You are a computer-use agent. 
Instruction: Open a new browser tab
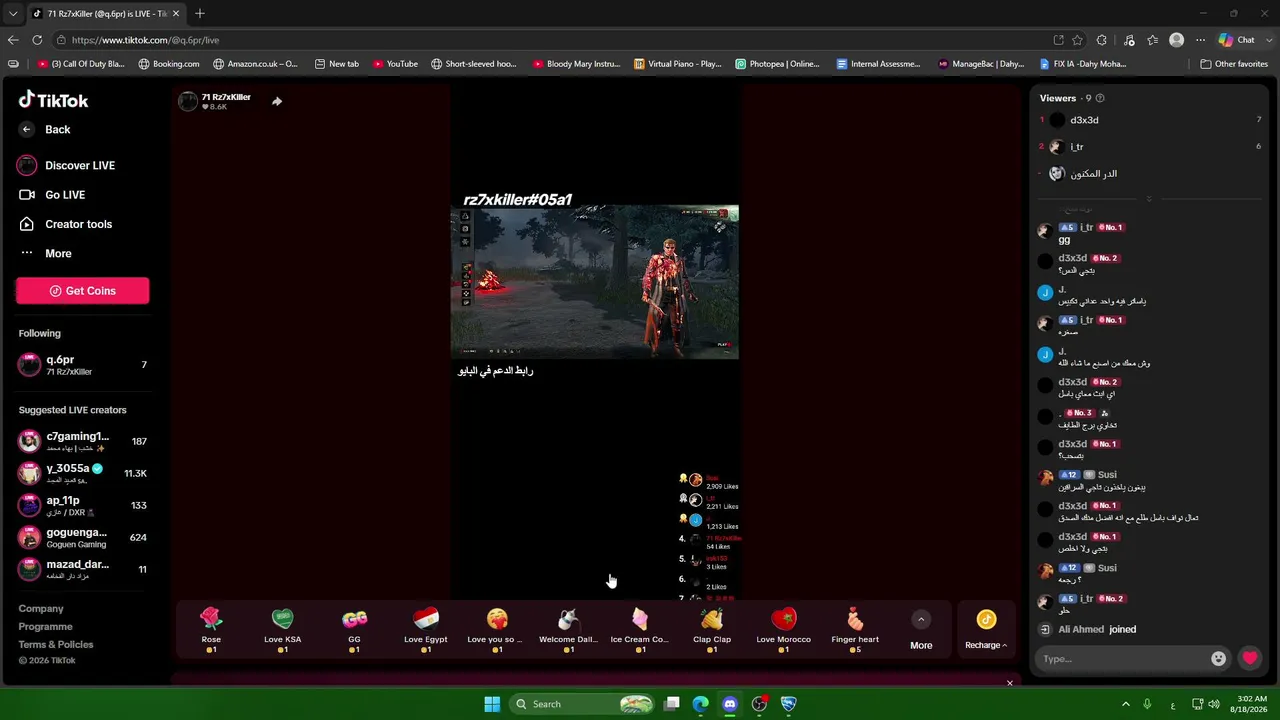[x=200, y=13]
